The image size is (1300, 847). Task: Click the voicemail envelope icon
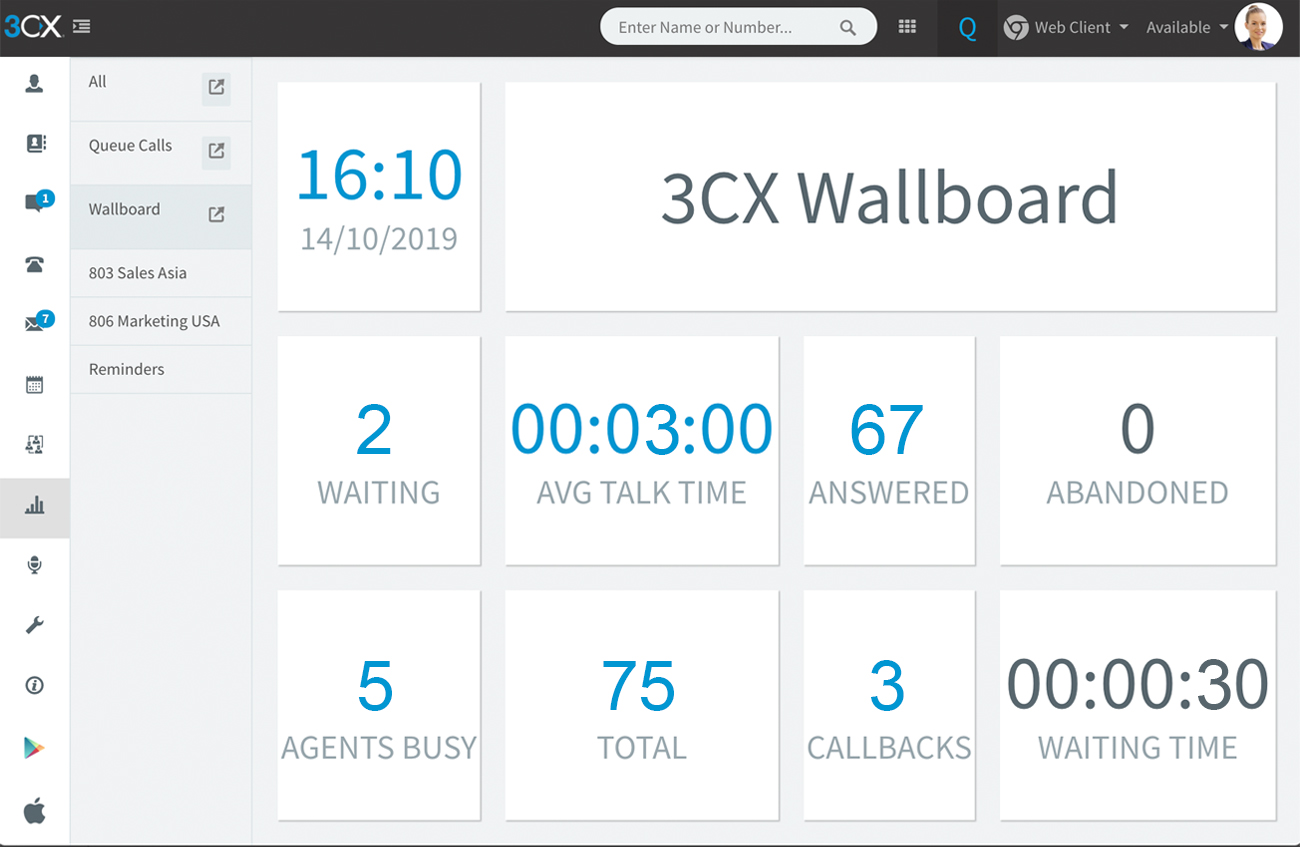[x=35, y=324]
